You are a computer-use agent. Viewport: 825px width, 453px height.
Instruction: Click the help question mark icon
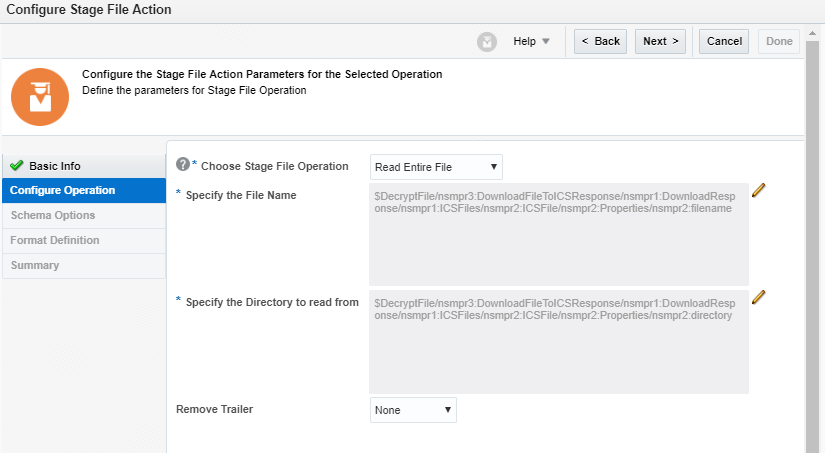click(x=182, y=165)
